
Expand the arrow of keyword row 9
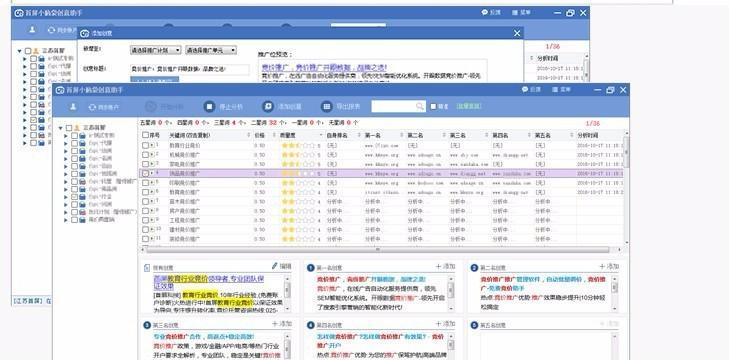(x=152, y=220)
